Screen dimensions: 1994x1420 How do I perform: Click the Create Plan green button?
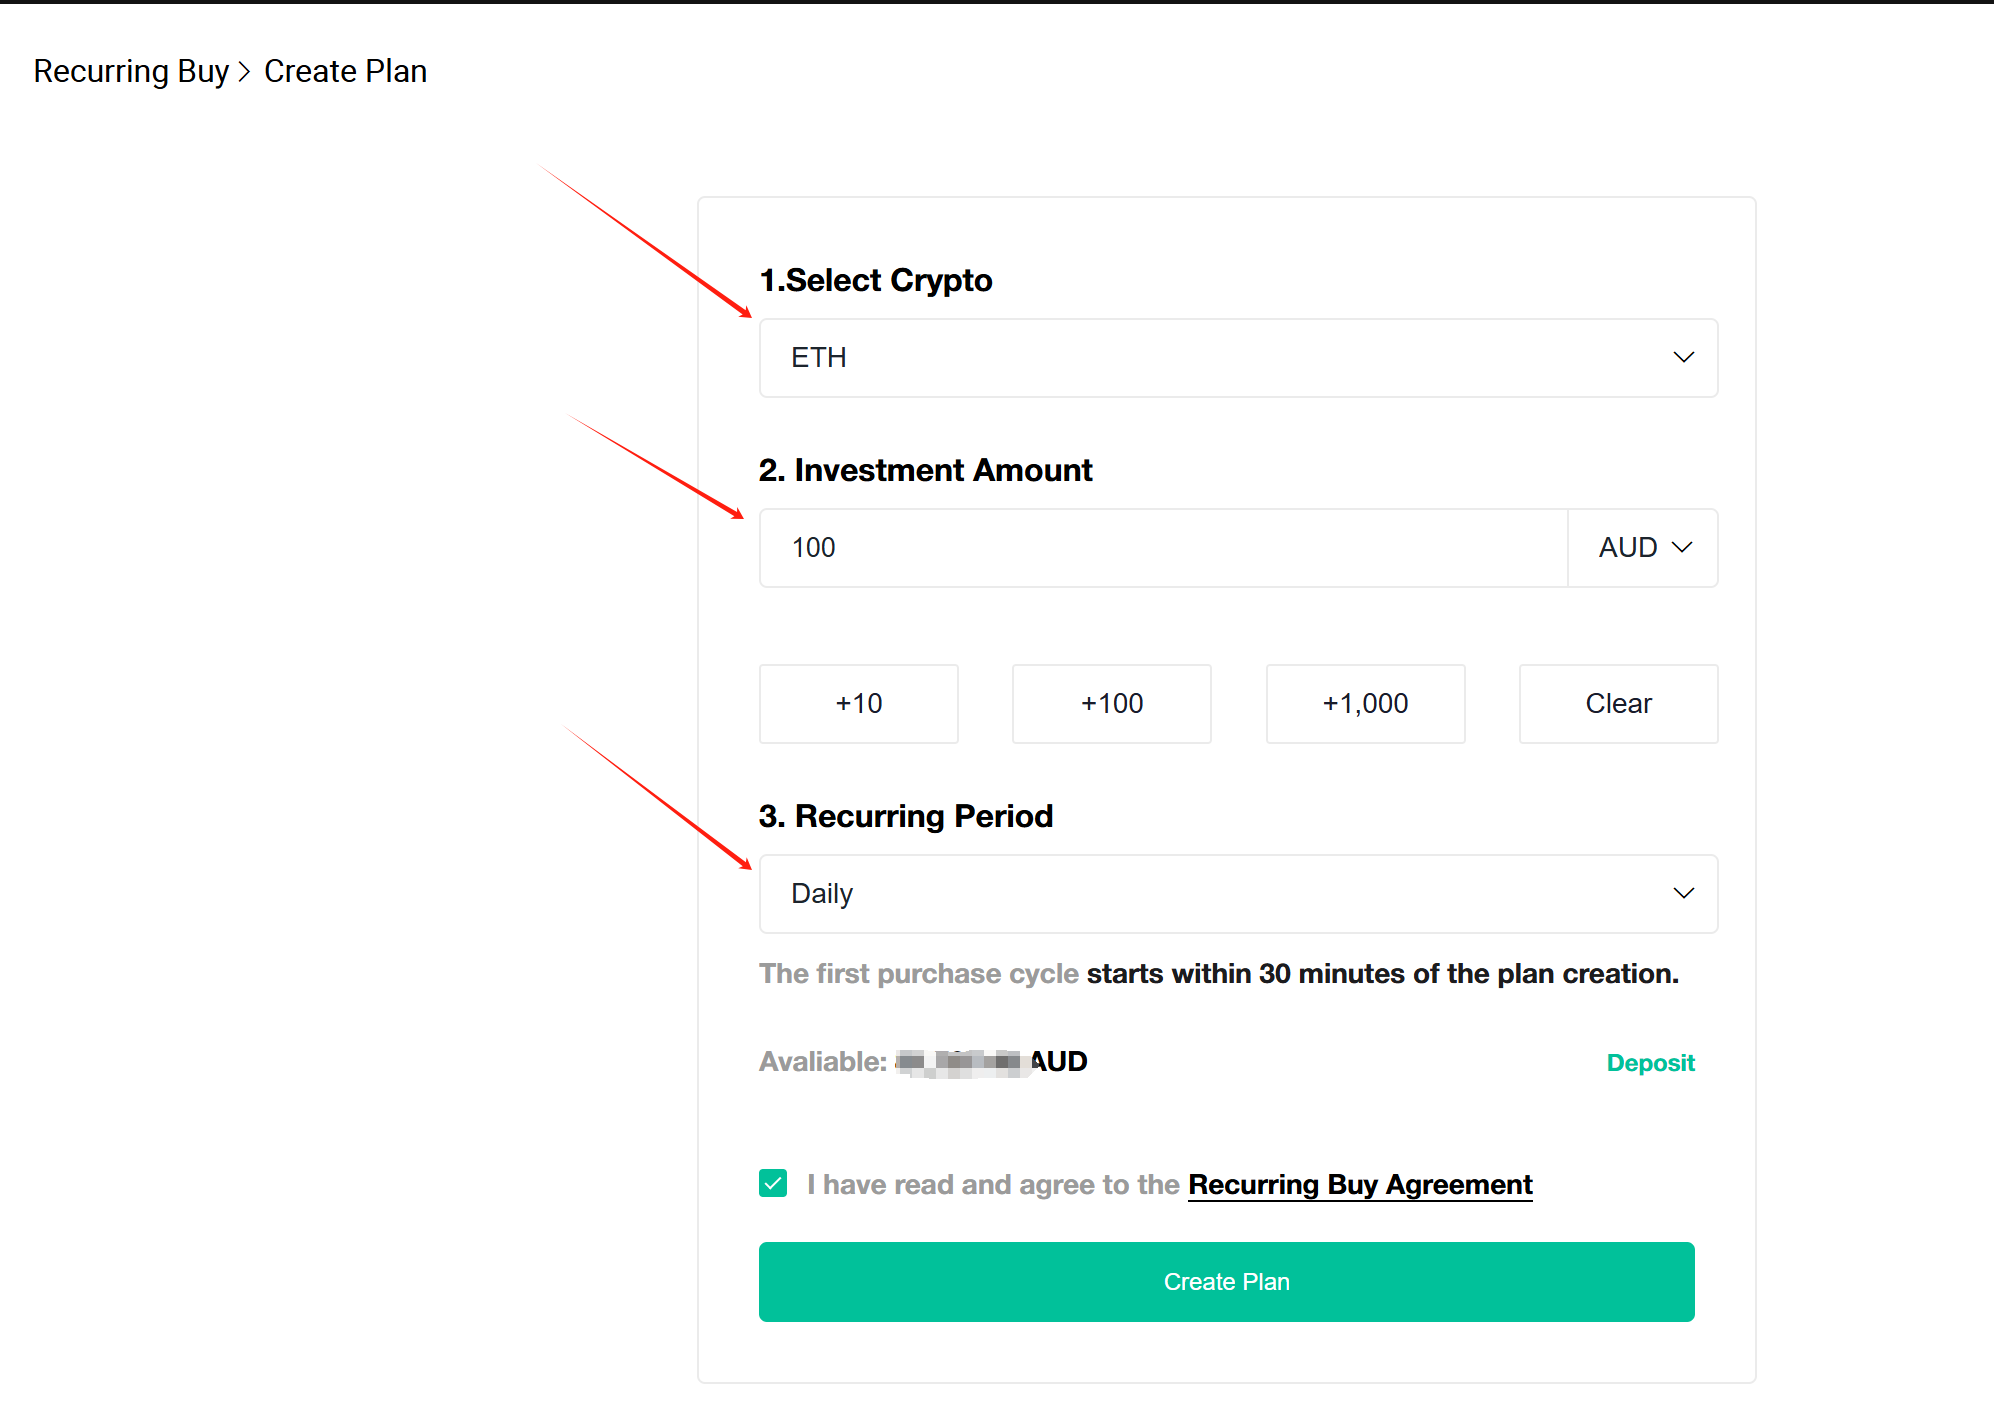pos(1226,1281)
